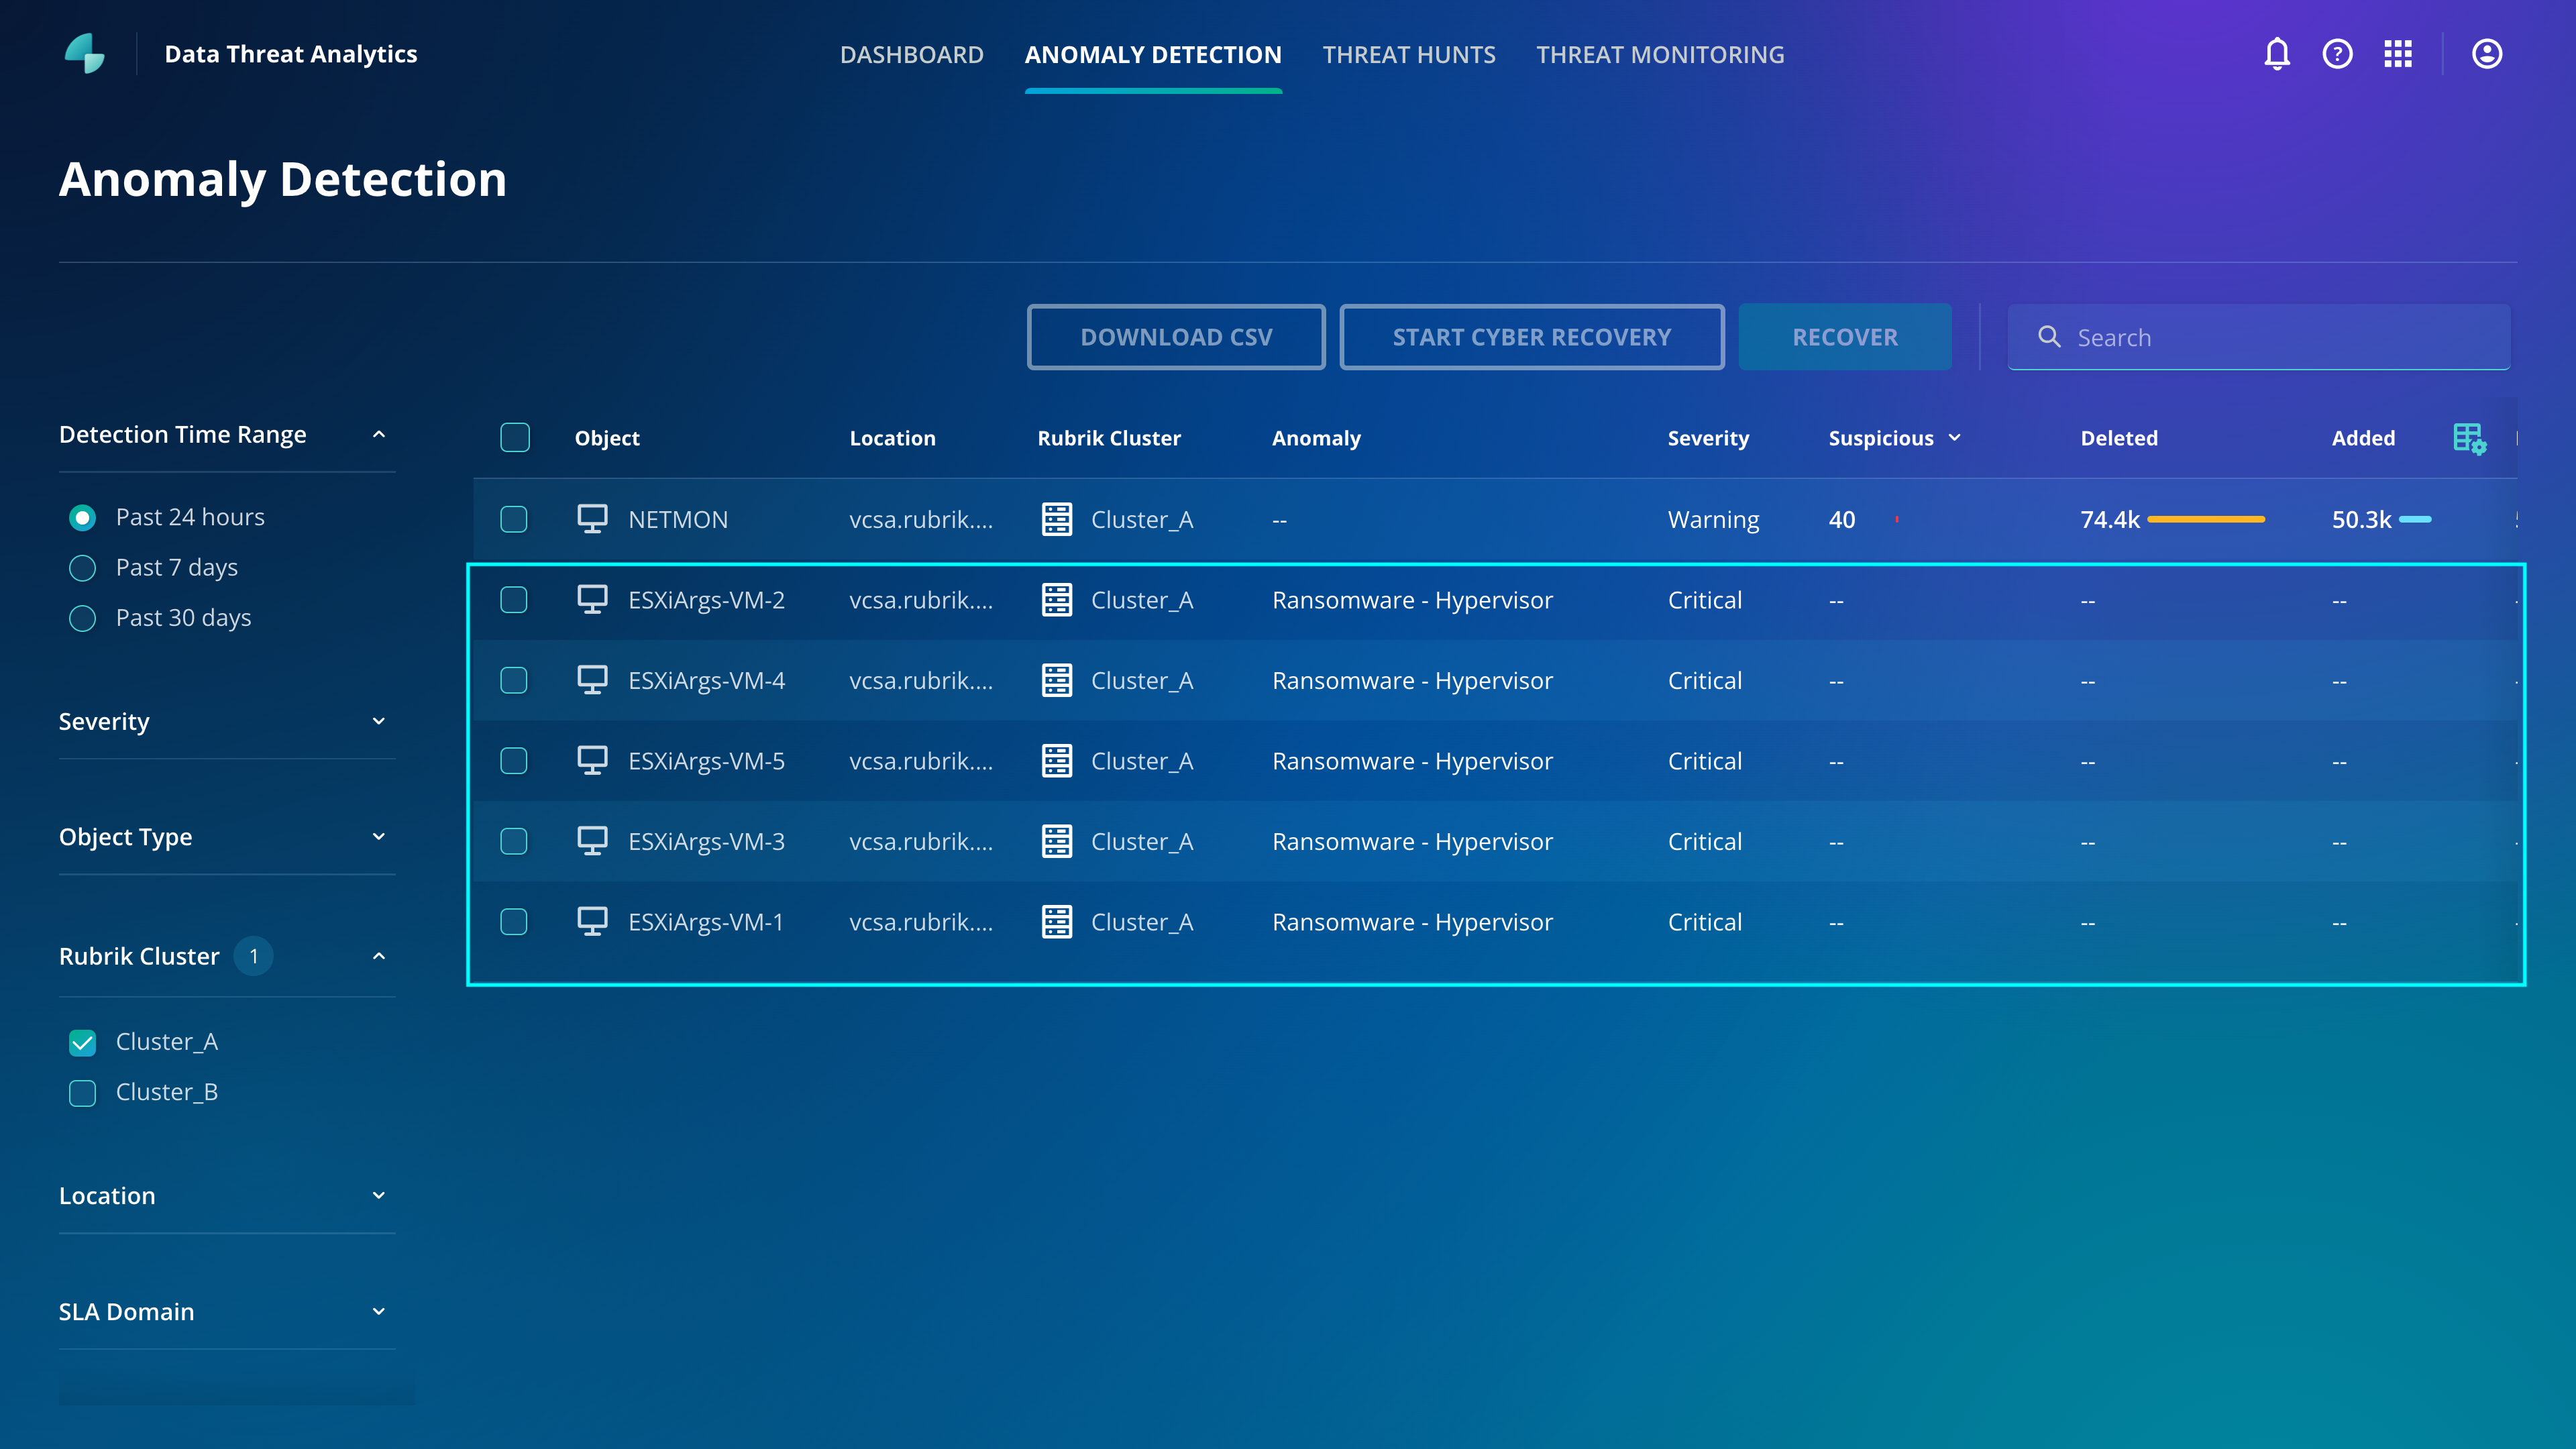Image resolution: width=2576 pixels, height=1449 pixels.
Task: Check the ESXiArgs-VM-3 row checkbox
Action: [514, 841]
